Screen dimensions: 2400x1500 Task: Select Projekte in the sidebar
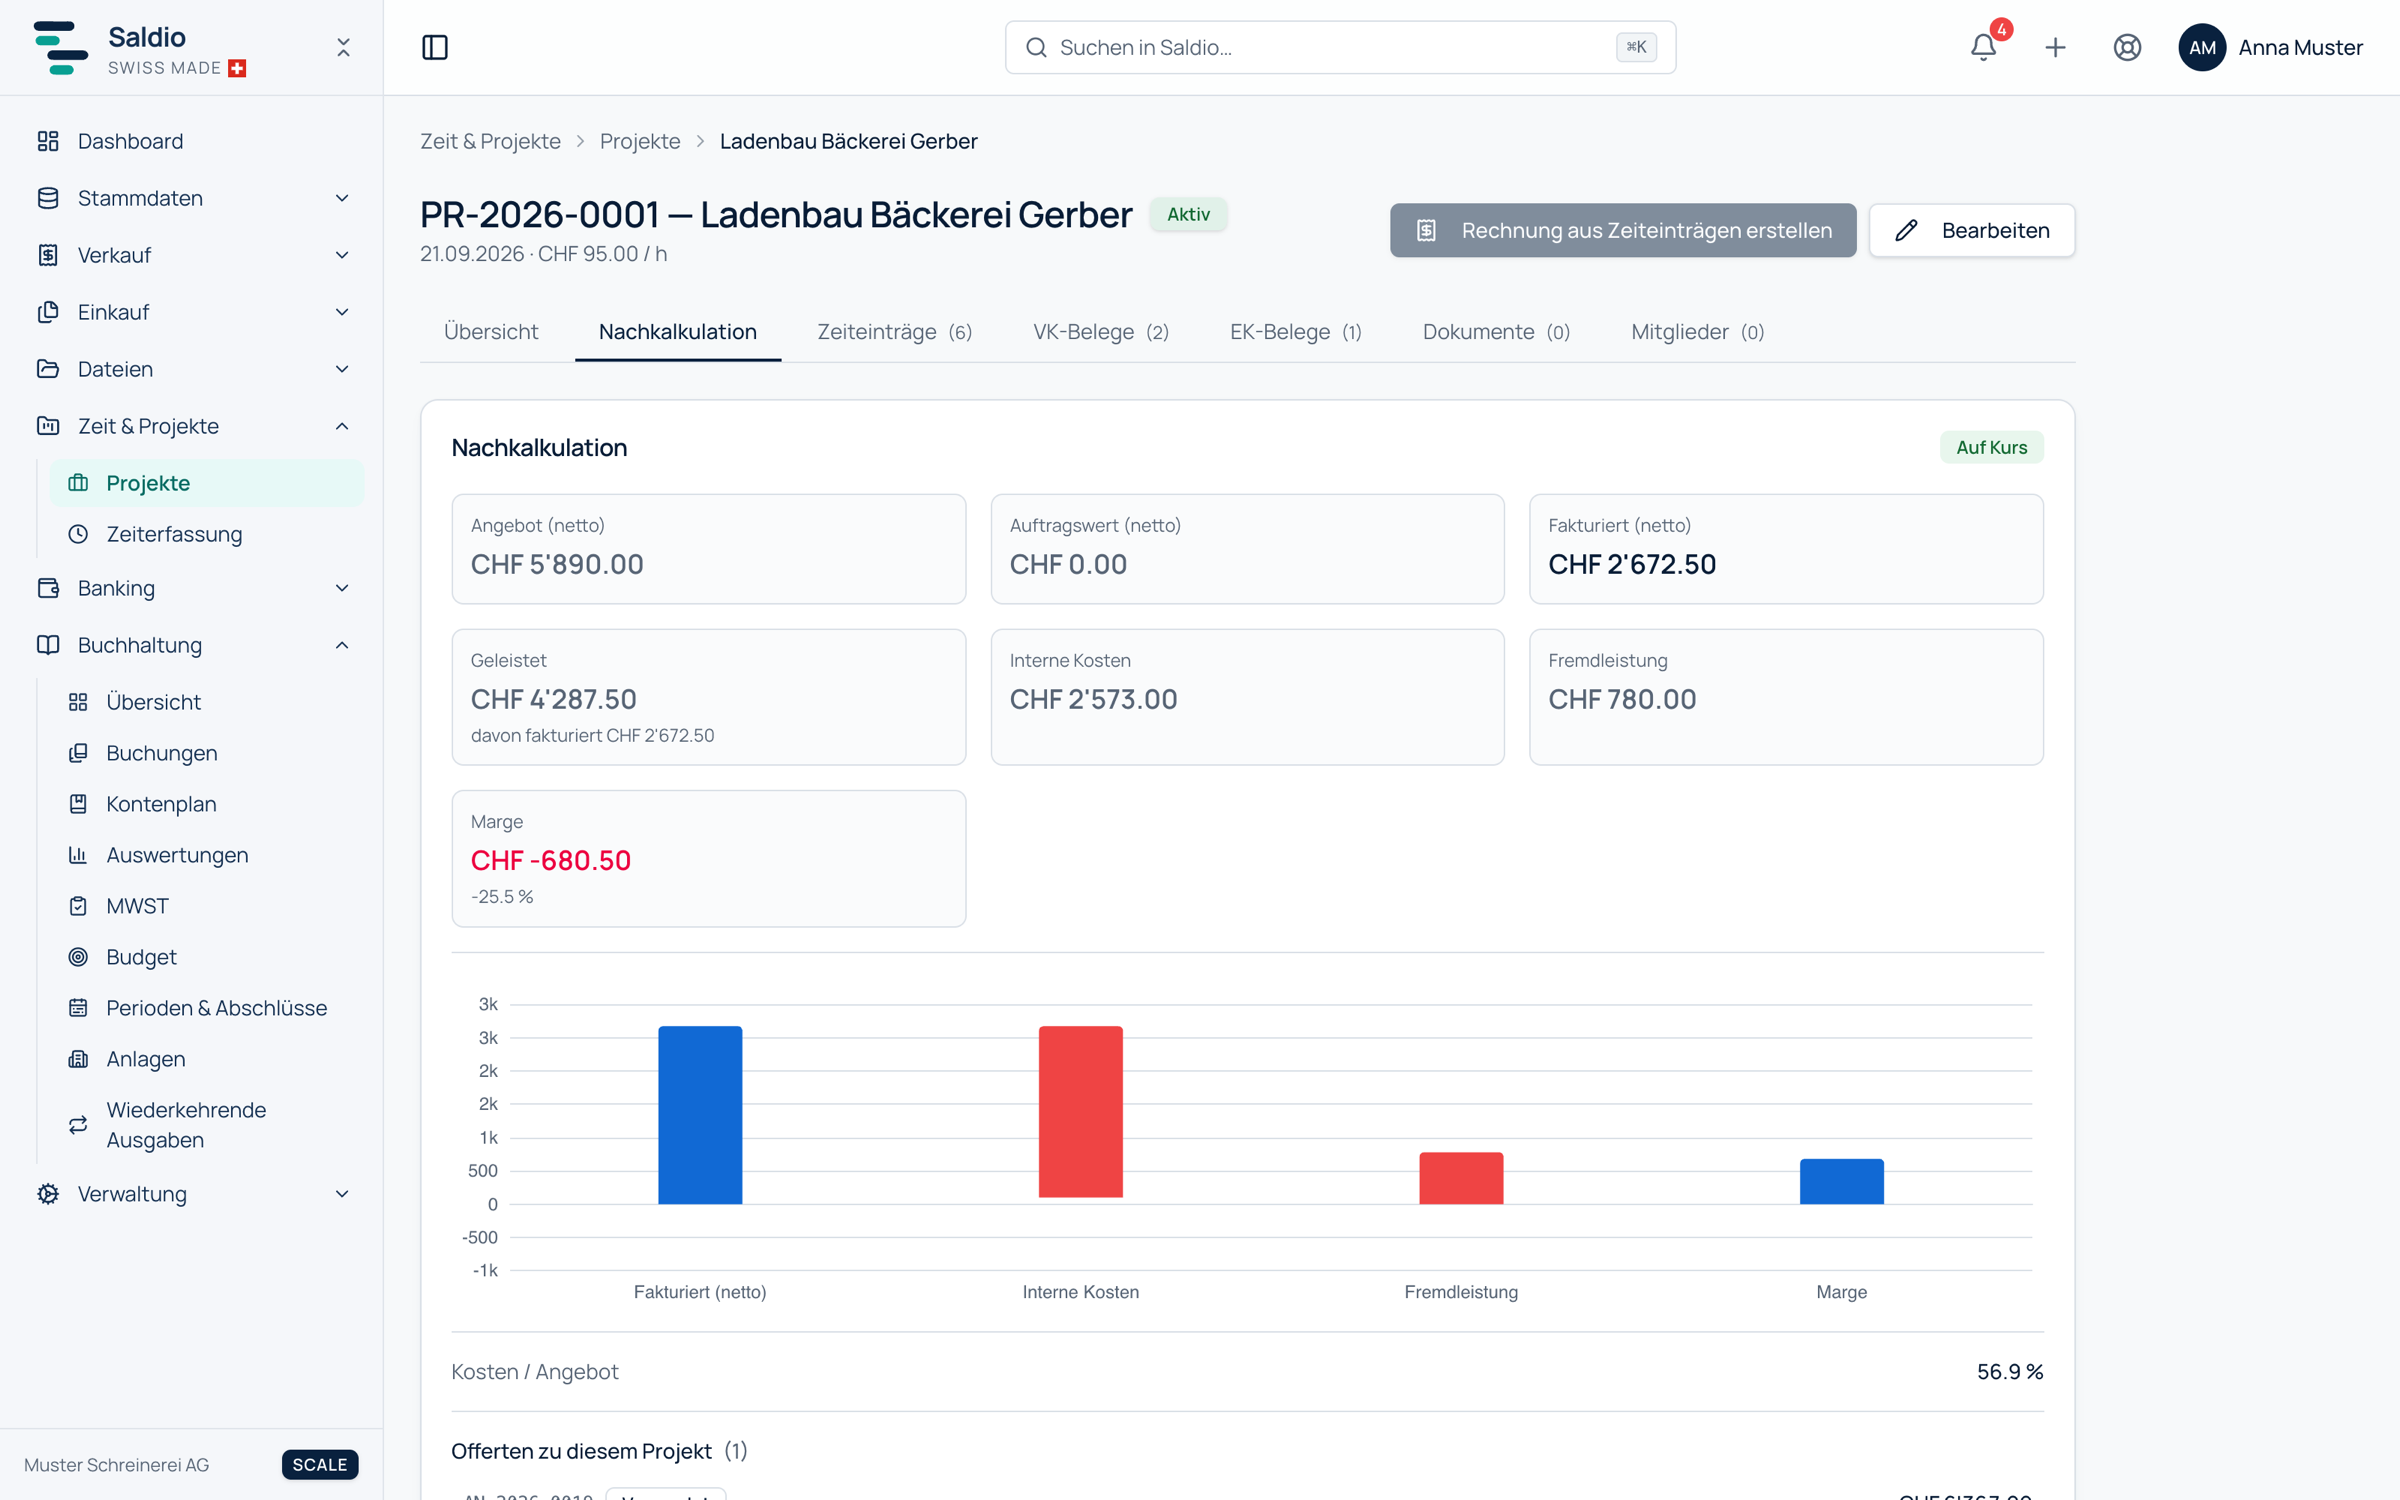pyautogui.click(x=206, y=483)
